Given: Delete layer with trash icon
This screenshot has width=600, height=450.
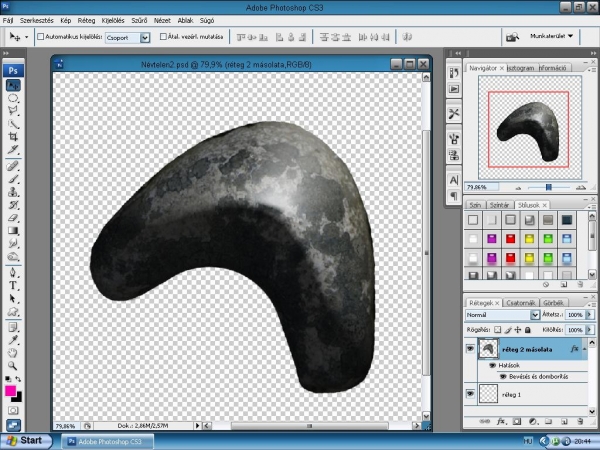Looking at the screenshot, I should [580, 422].
